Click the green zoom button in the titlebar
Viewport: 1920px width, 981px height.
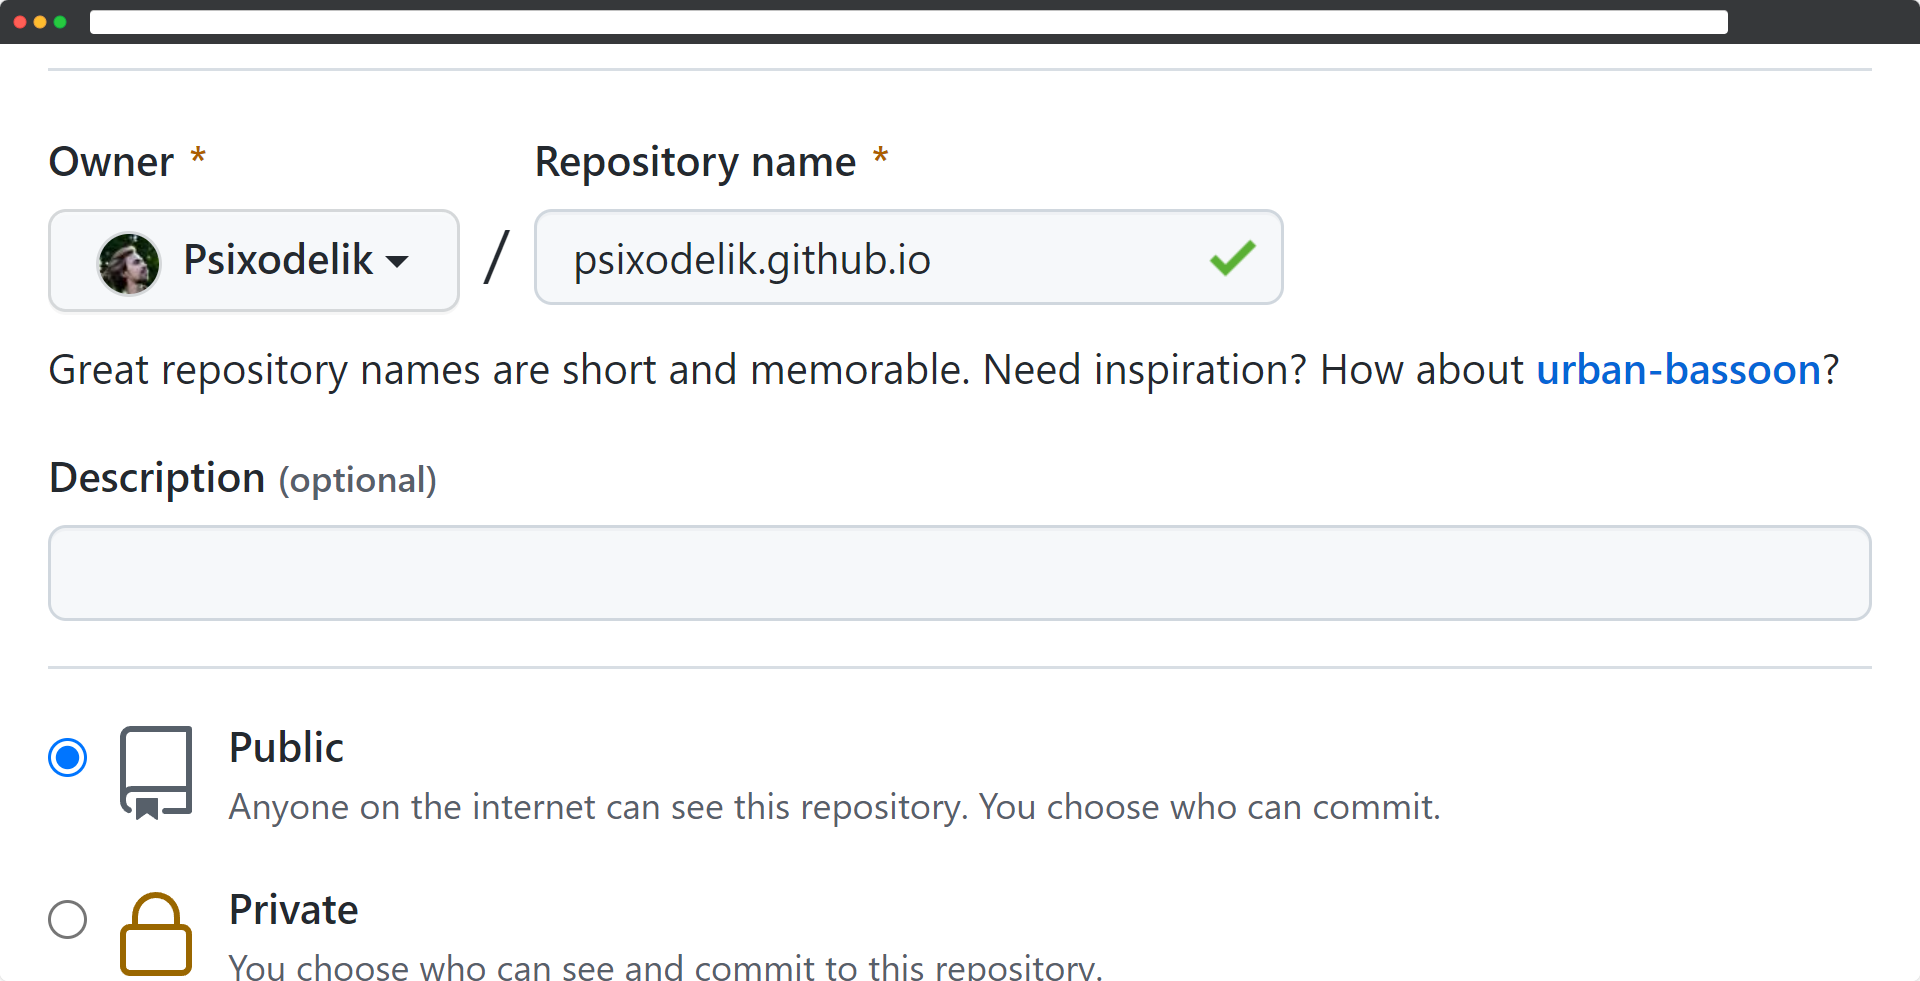point(60,22)
